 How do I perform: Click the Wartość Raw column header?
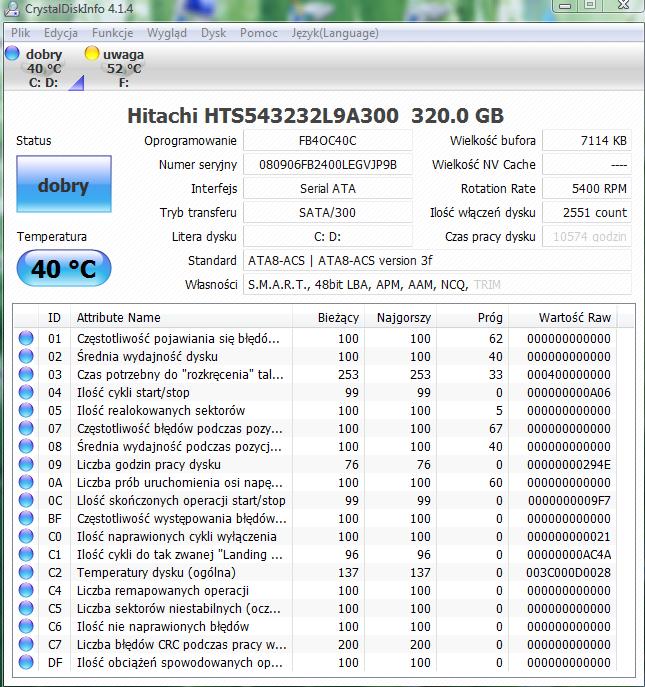coord(563,318)
